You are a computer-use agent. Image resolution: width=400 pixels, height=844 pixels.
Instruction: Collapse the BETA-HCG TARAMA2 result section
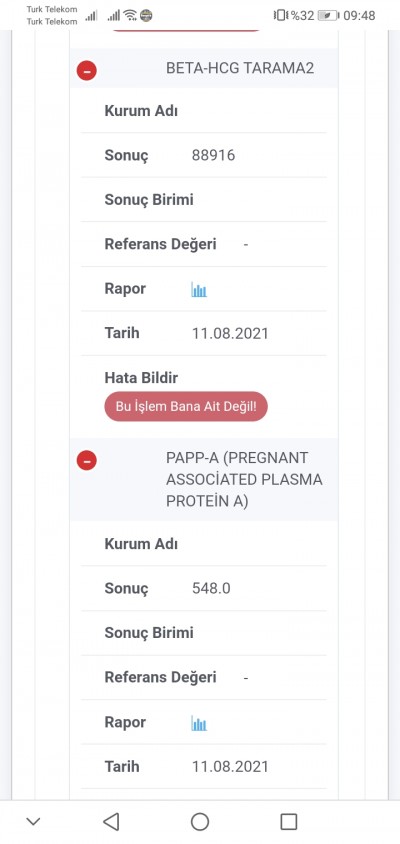click(87, 71)
